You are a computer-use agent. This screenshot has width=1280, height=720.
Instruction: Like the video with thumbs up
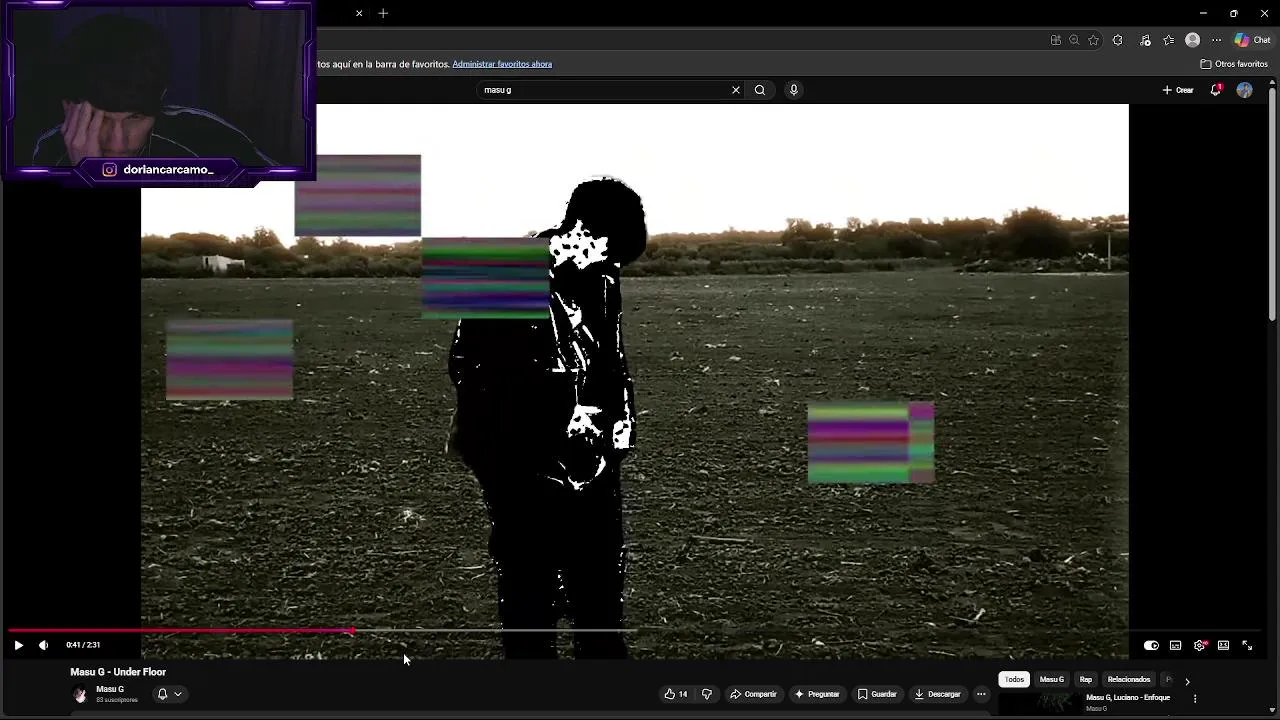[x=676, y=694]
